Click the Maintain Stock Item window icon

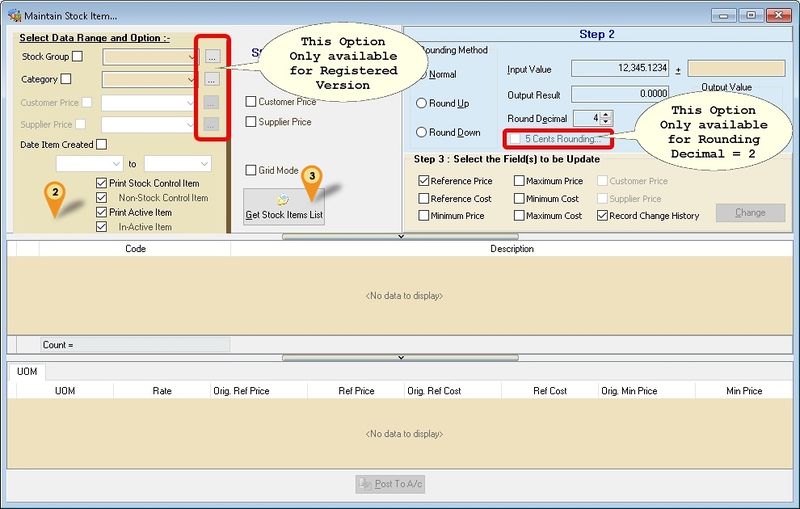point(13,16)
